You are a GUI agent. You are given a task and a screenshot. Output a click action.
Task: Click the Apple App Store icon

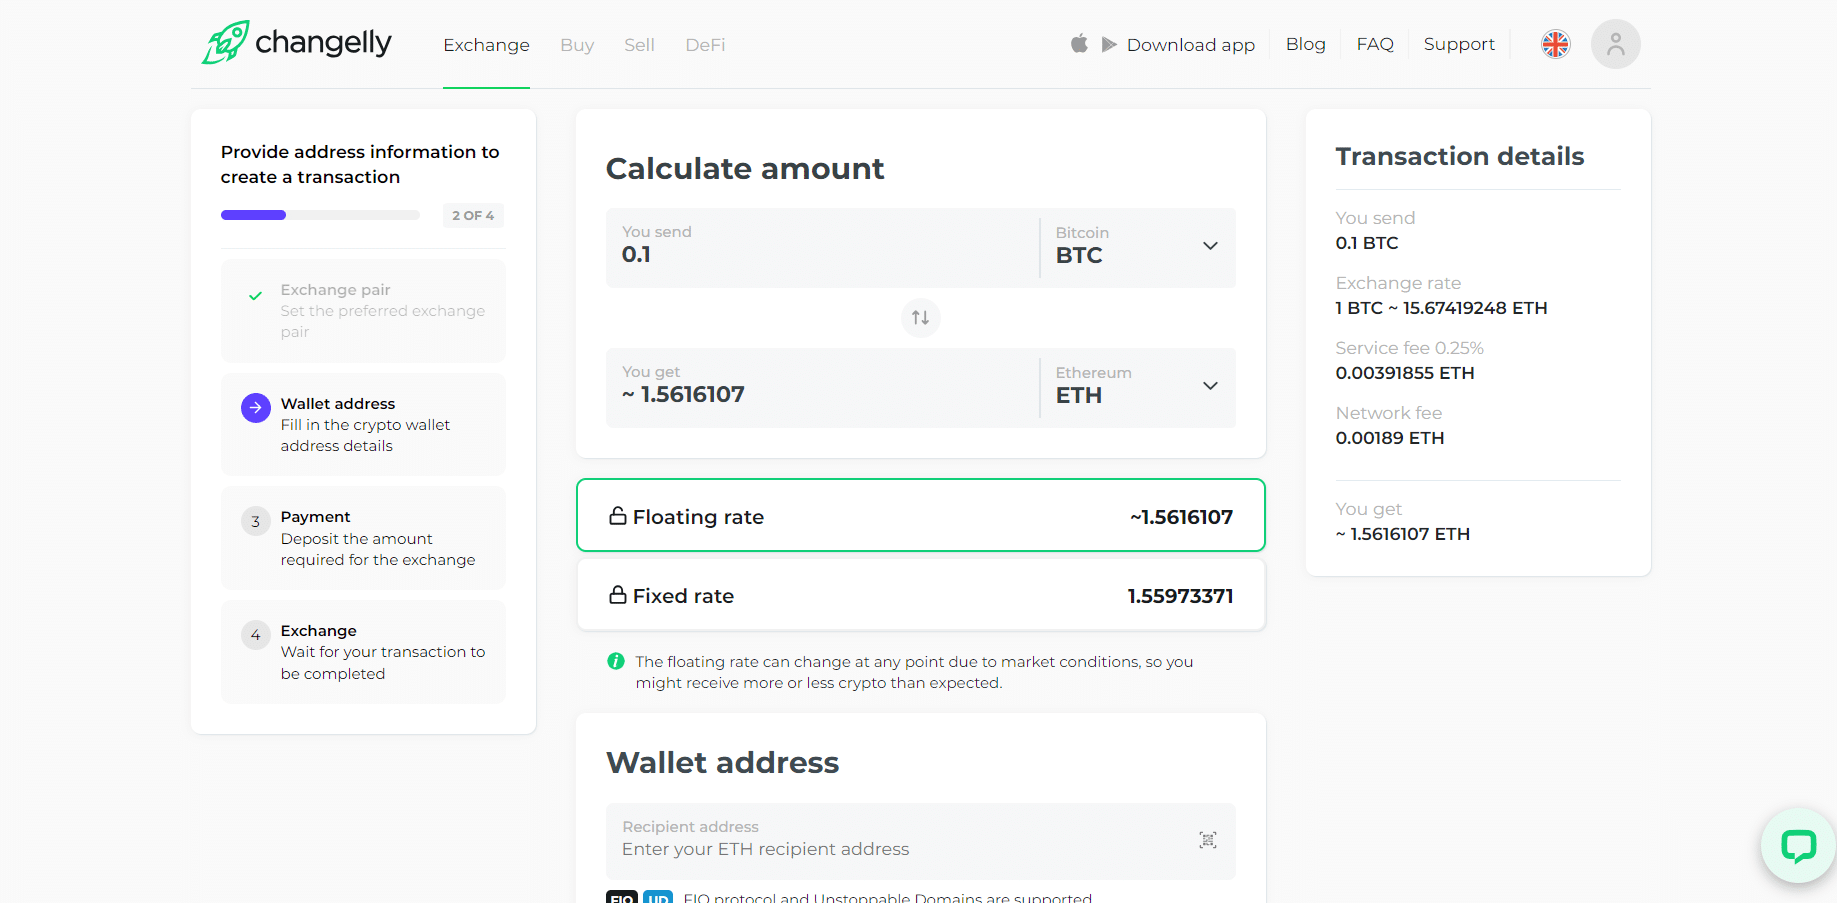point(1079,44)
